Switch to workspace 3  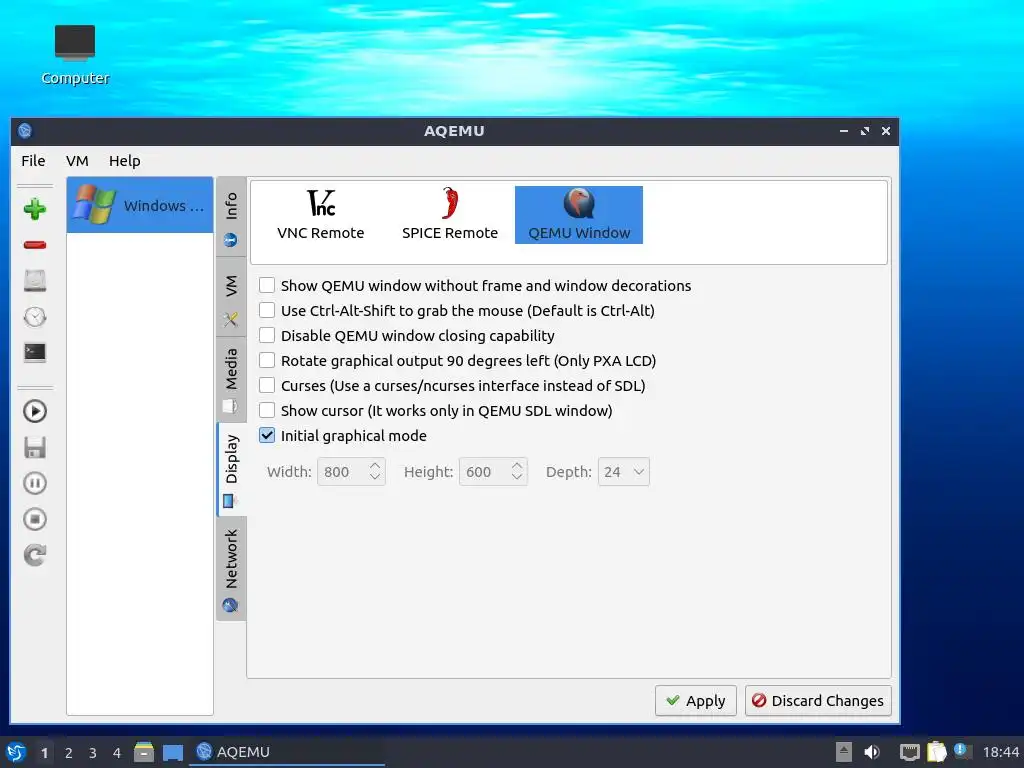(93, 753)
